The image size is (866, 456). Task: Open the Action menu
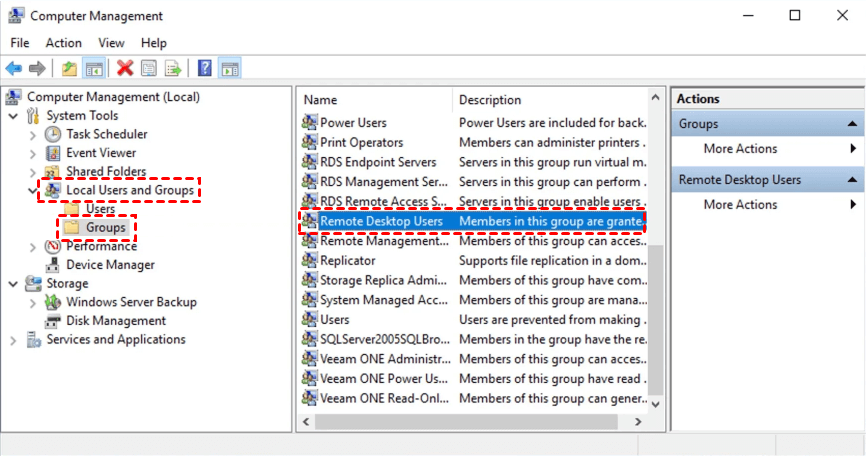[x=63, y=43]
